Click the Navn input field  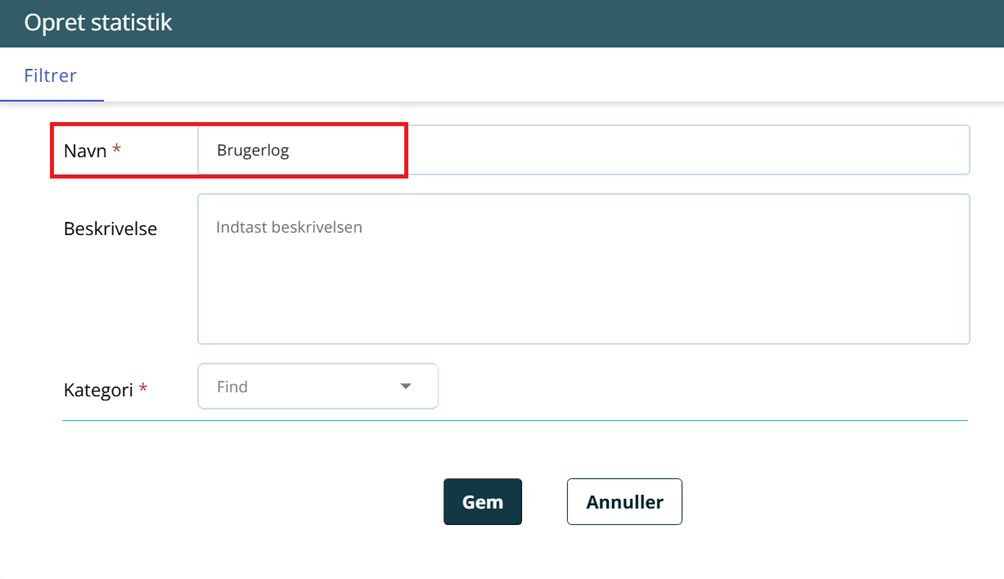[x=583, y=150]
